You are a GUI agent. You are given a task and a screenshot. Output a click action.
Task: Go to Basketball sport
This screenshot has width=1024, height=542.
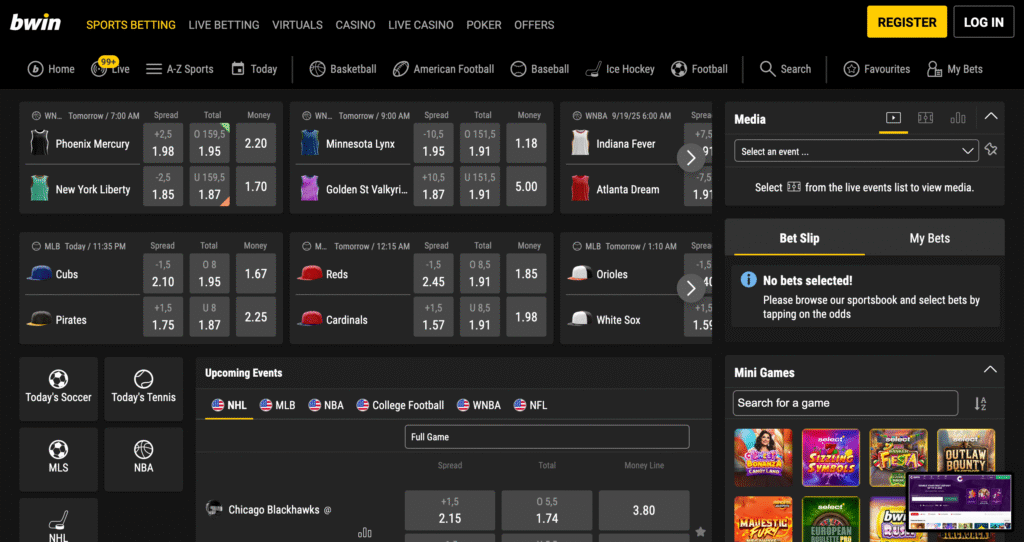click(x=343, y=69)
